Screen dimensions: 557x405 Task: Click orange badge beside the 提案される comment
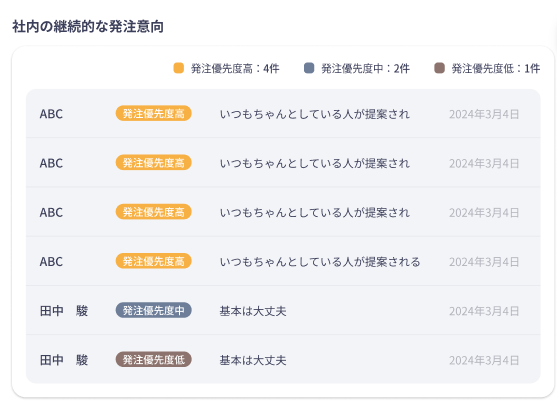pos(153,261)
